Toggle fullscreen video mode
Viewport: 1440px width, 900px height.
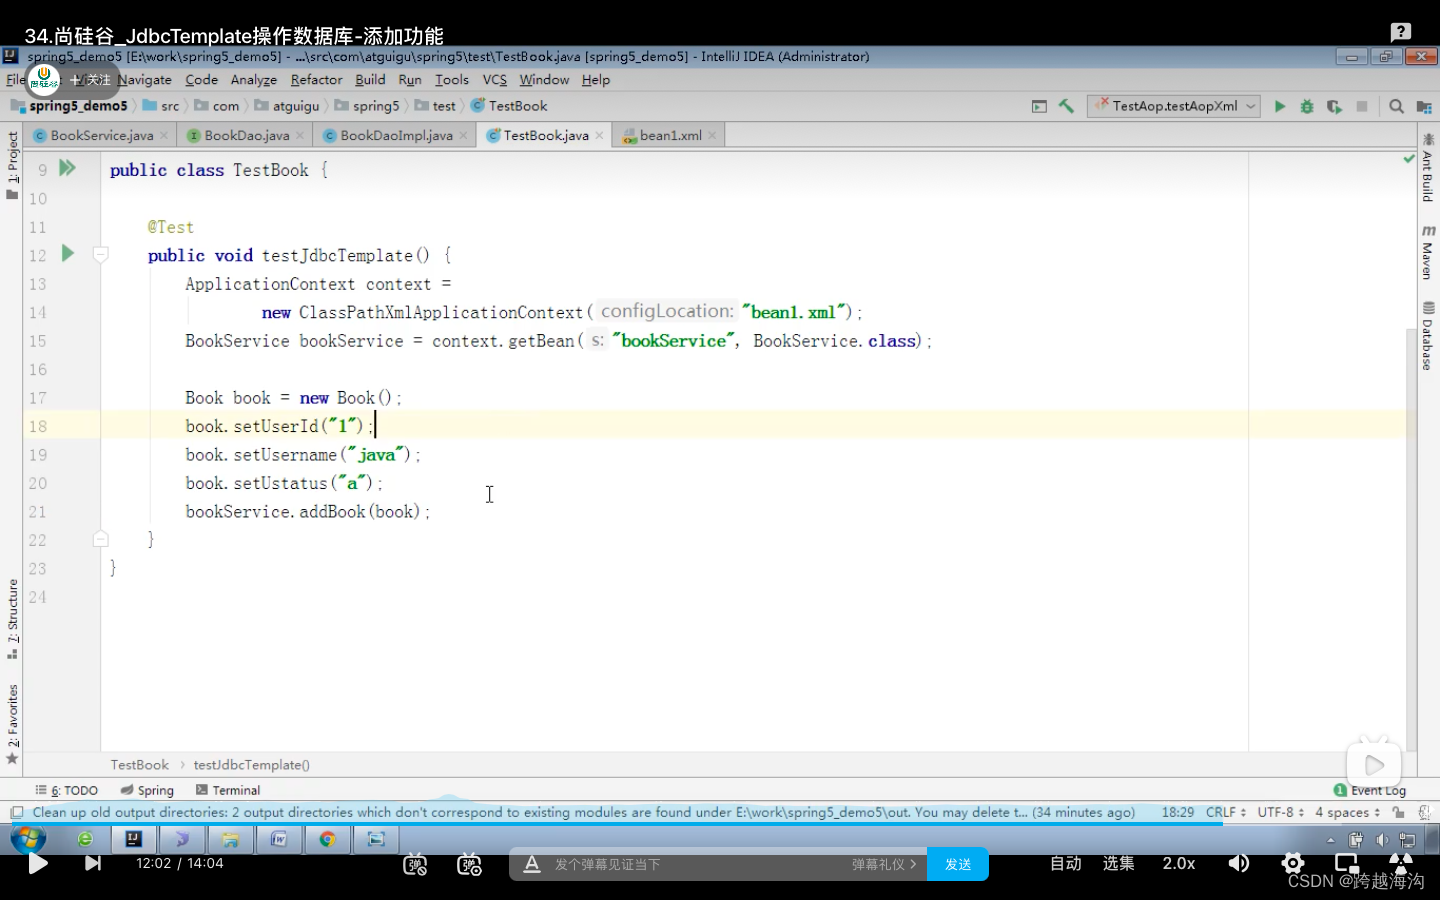click(1401, 863)
